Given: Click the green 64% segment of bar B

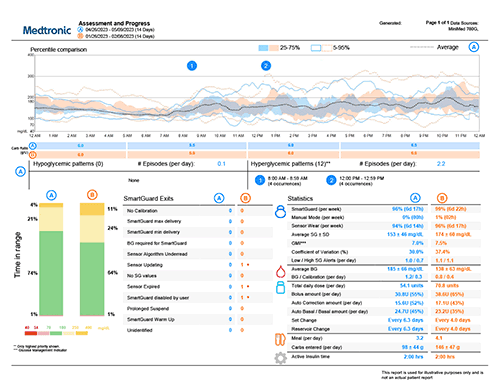Looking at the screenshot, I should pyautogui.click(x=92, y=278).
